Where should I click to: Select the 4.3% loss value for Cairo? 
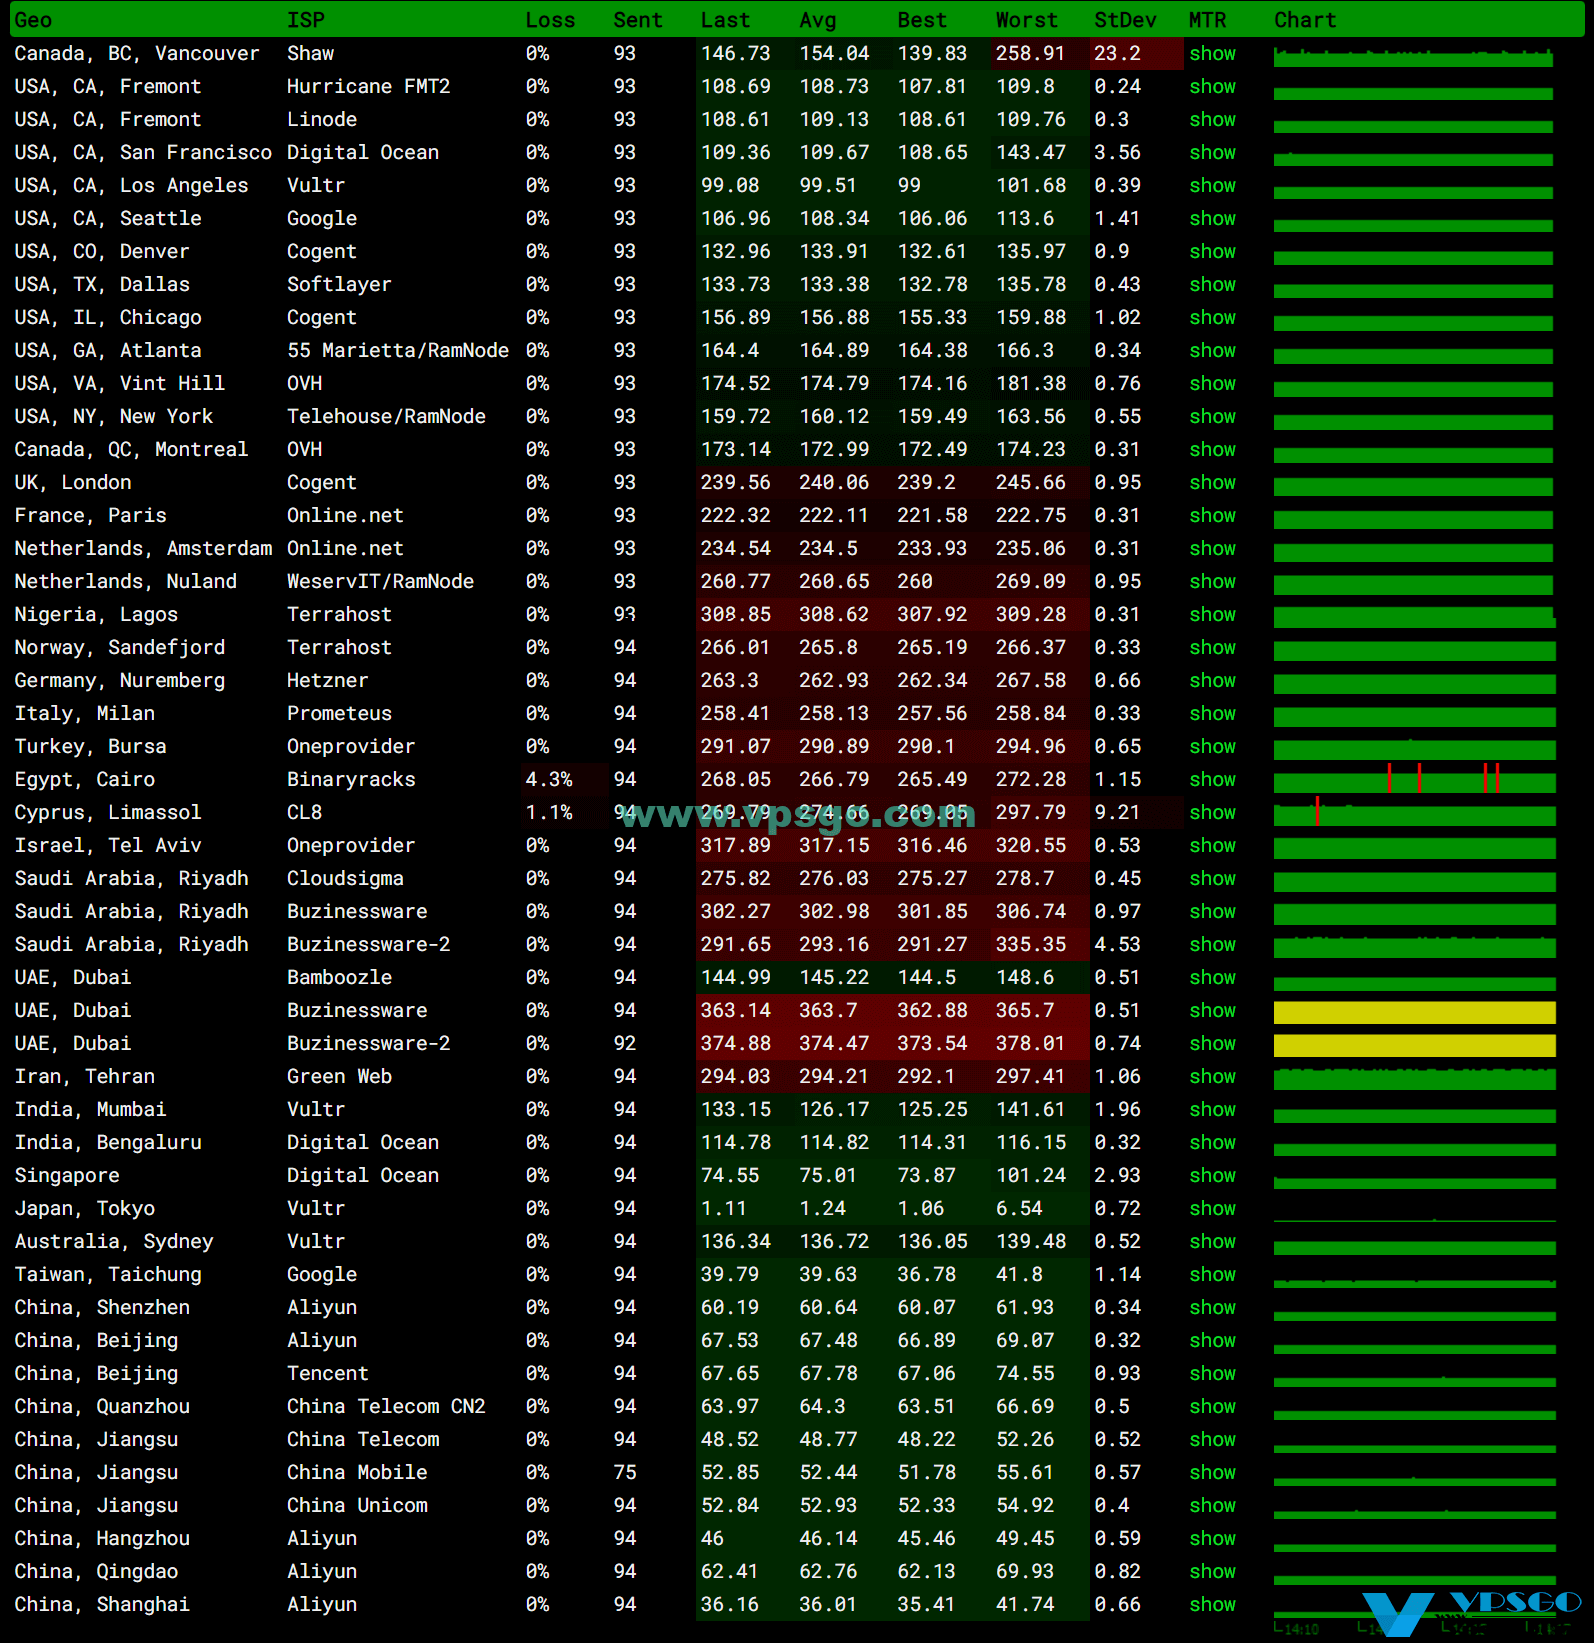549,780
